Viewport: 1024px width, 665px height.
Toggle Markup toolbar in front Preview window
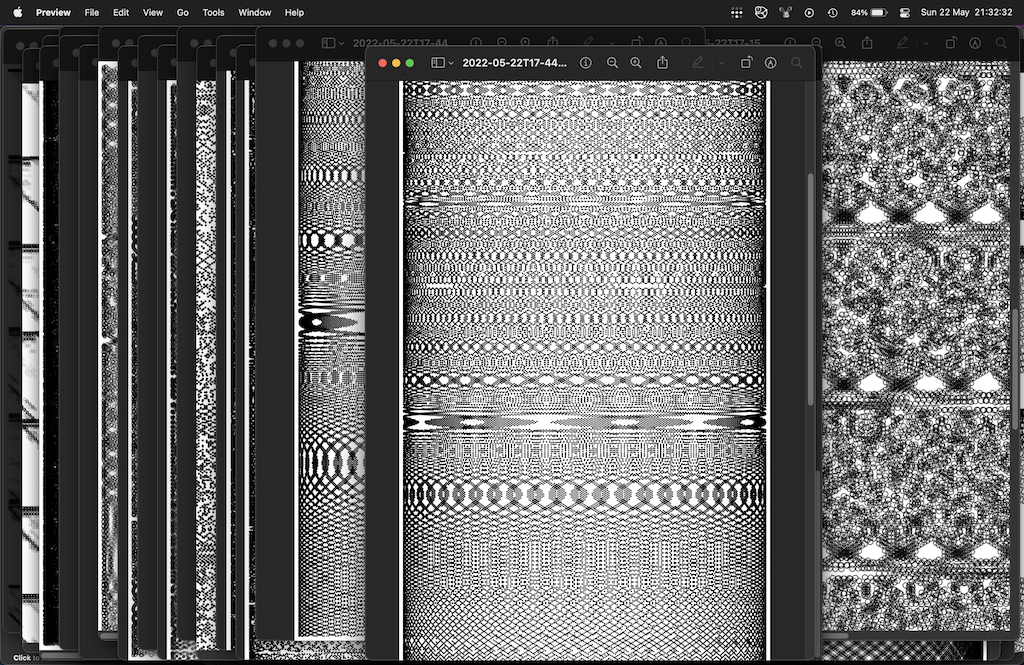(x=771, y=62)
